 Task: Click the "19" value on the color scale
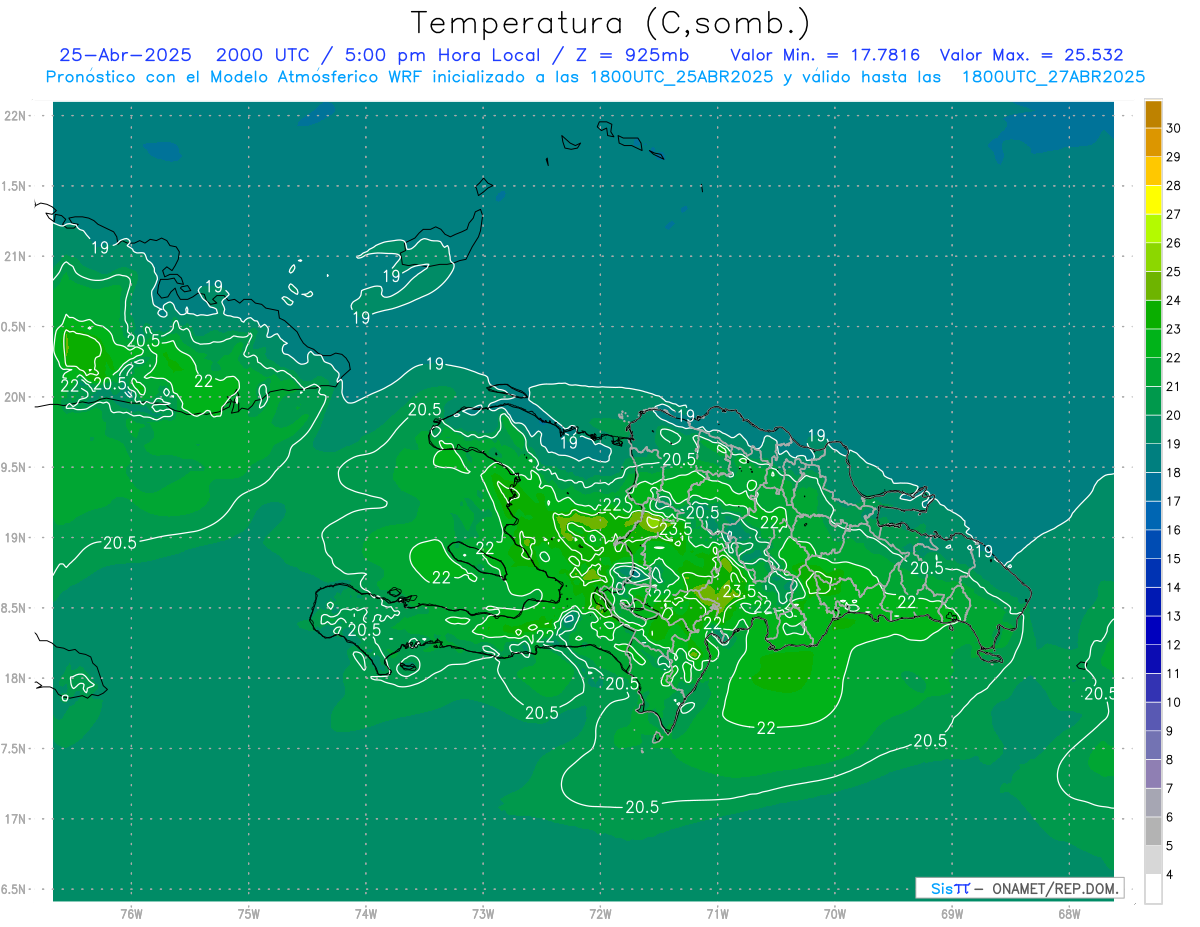(x=1175, y=444)
